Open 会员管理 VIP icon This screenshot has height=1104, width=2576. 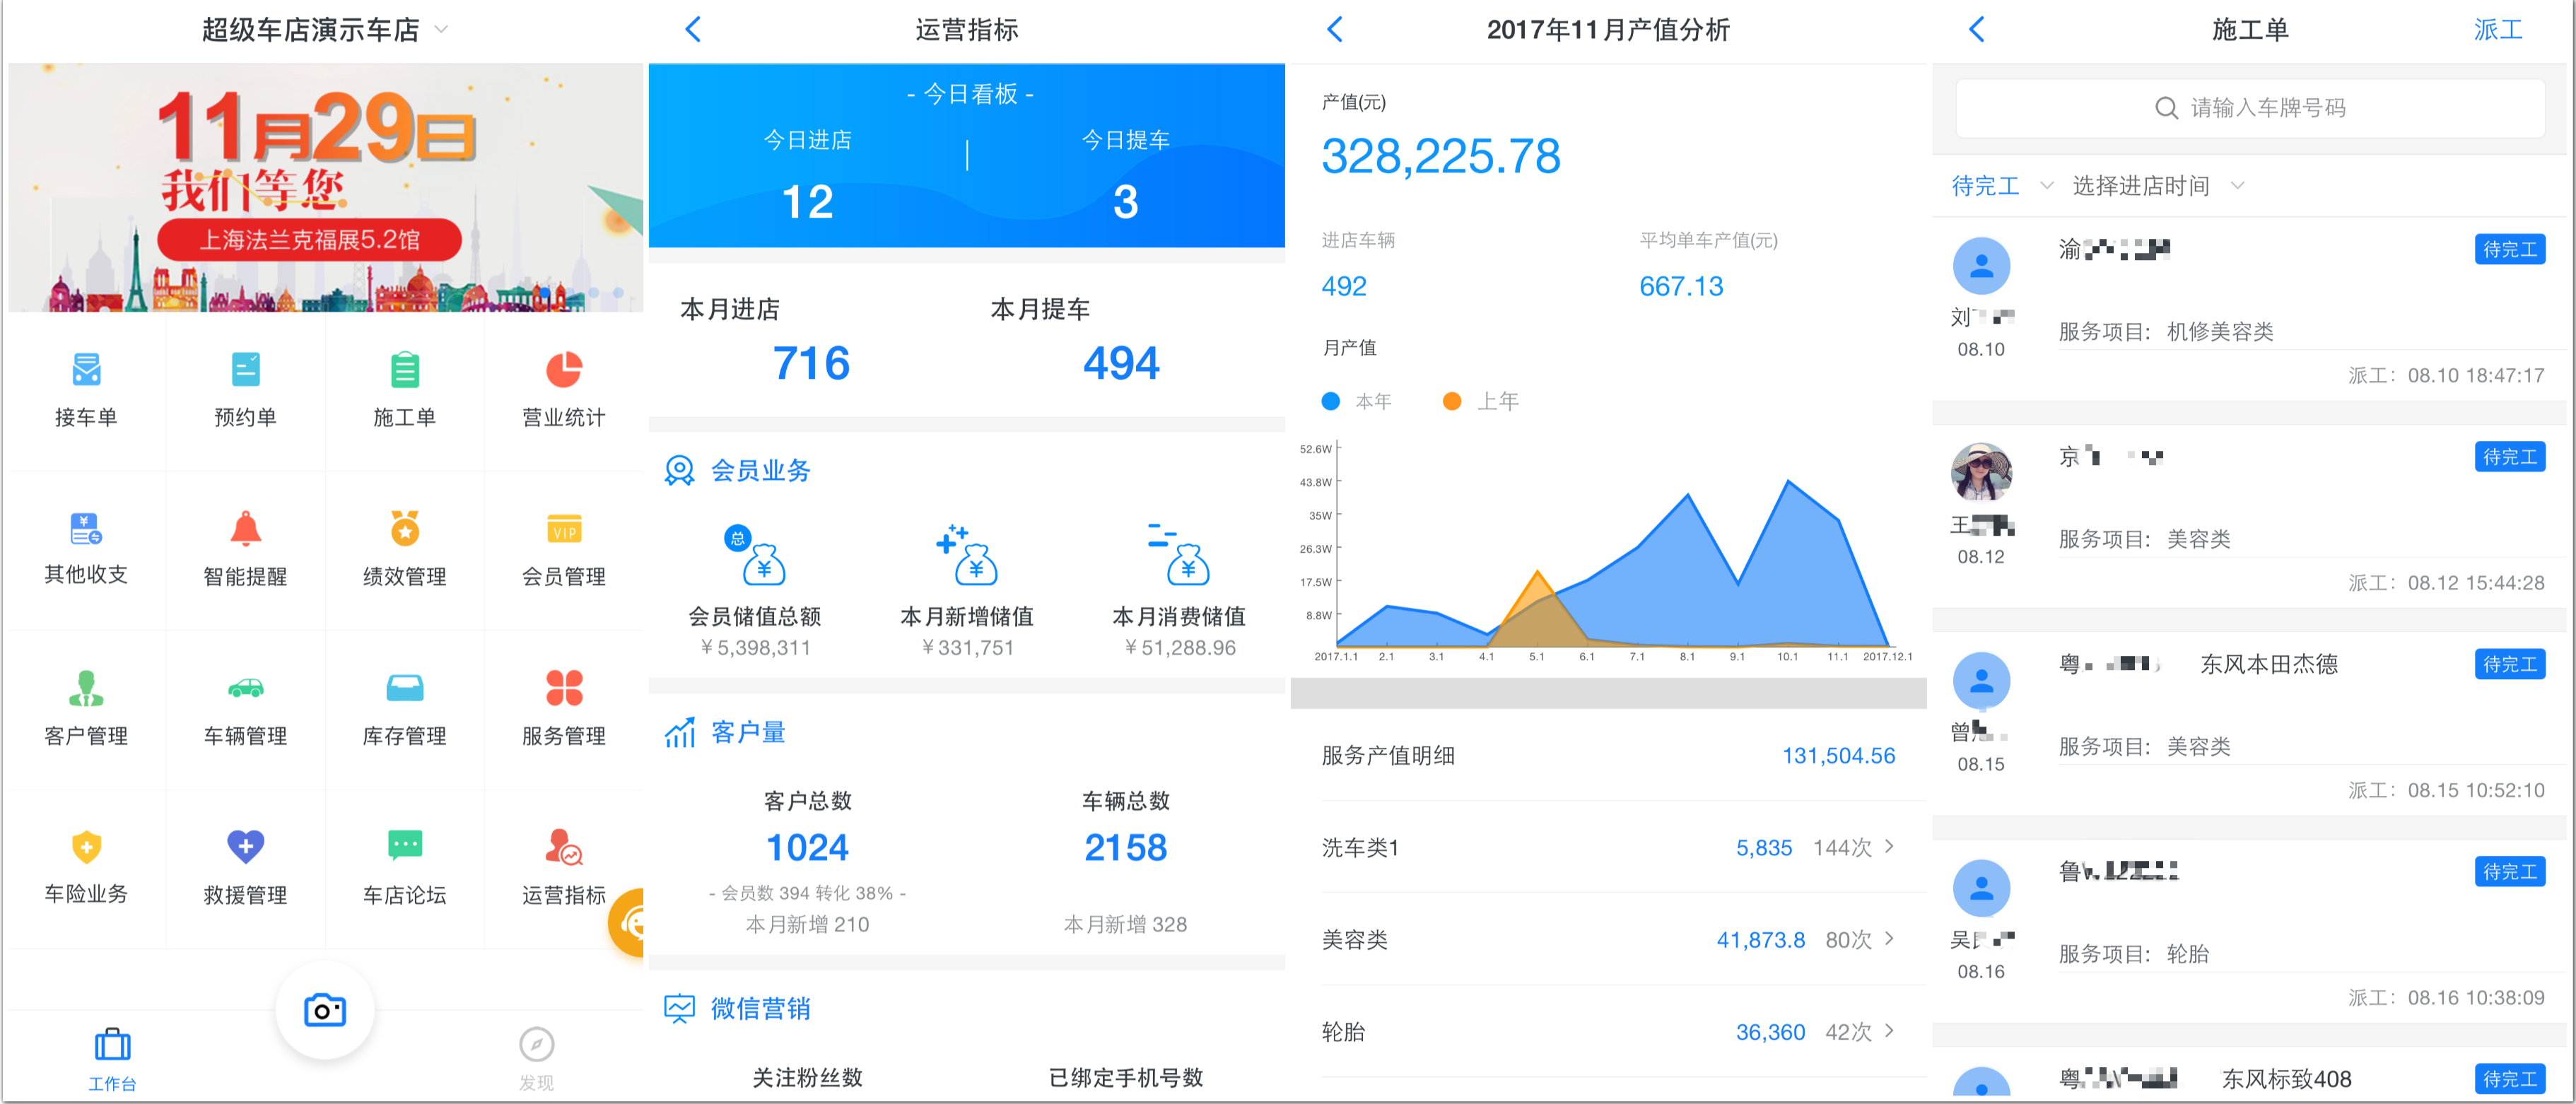(x=564, y=529)
